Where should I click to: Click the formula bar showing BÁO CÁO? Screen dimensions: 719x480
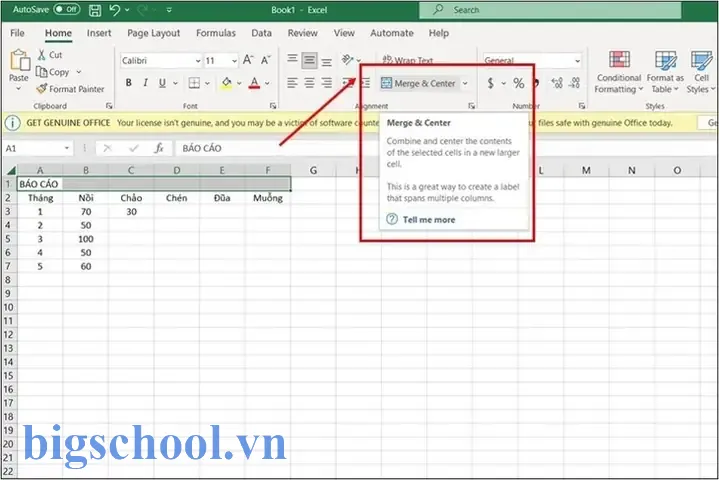pyautogui.click(x=445, y=148)
